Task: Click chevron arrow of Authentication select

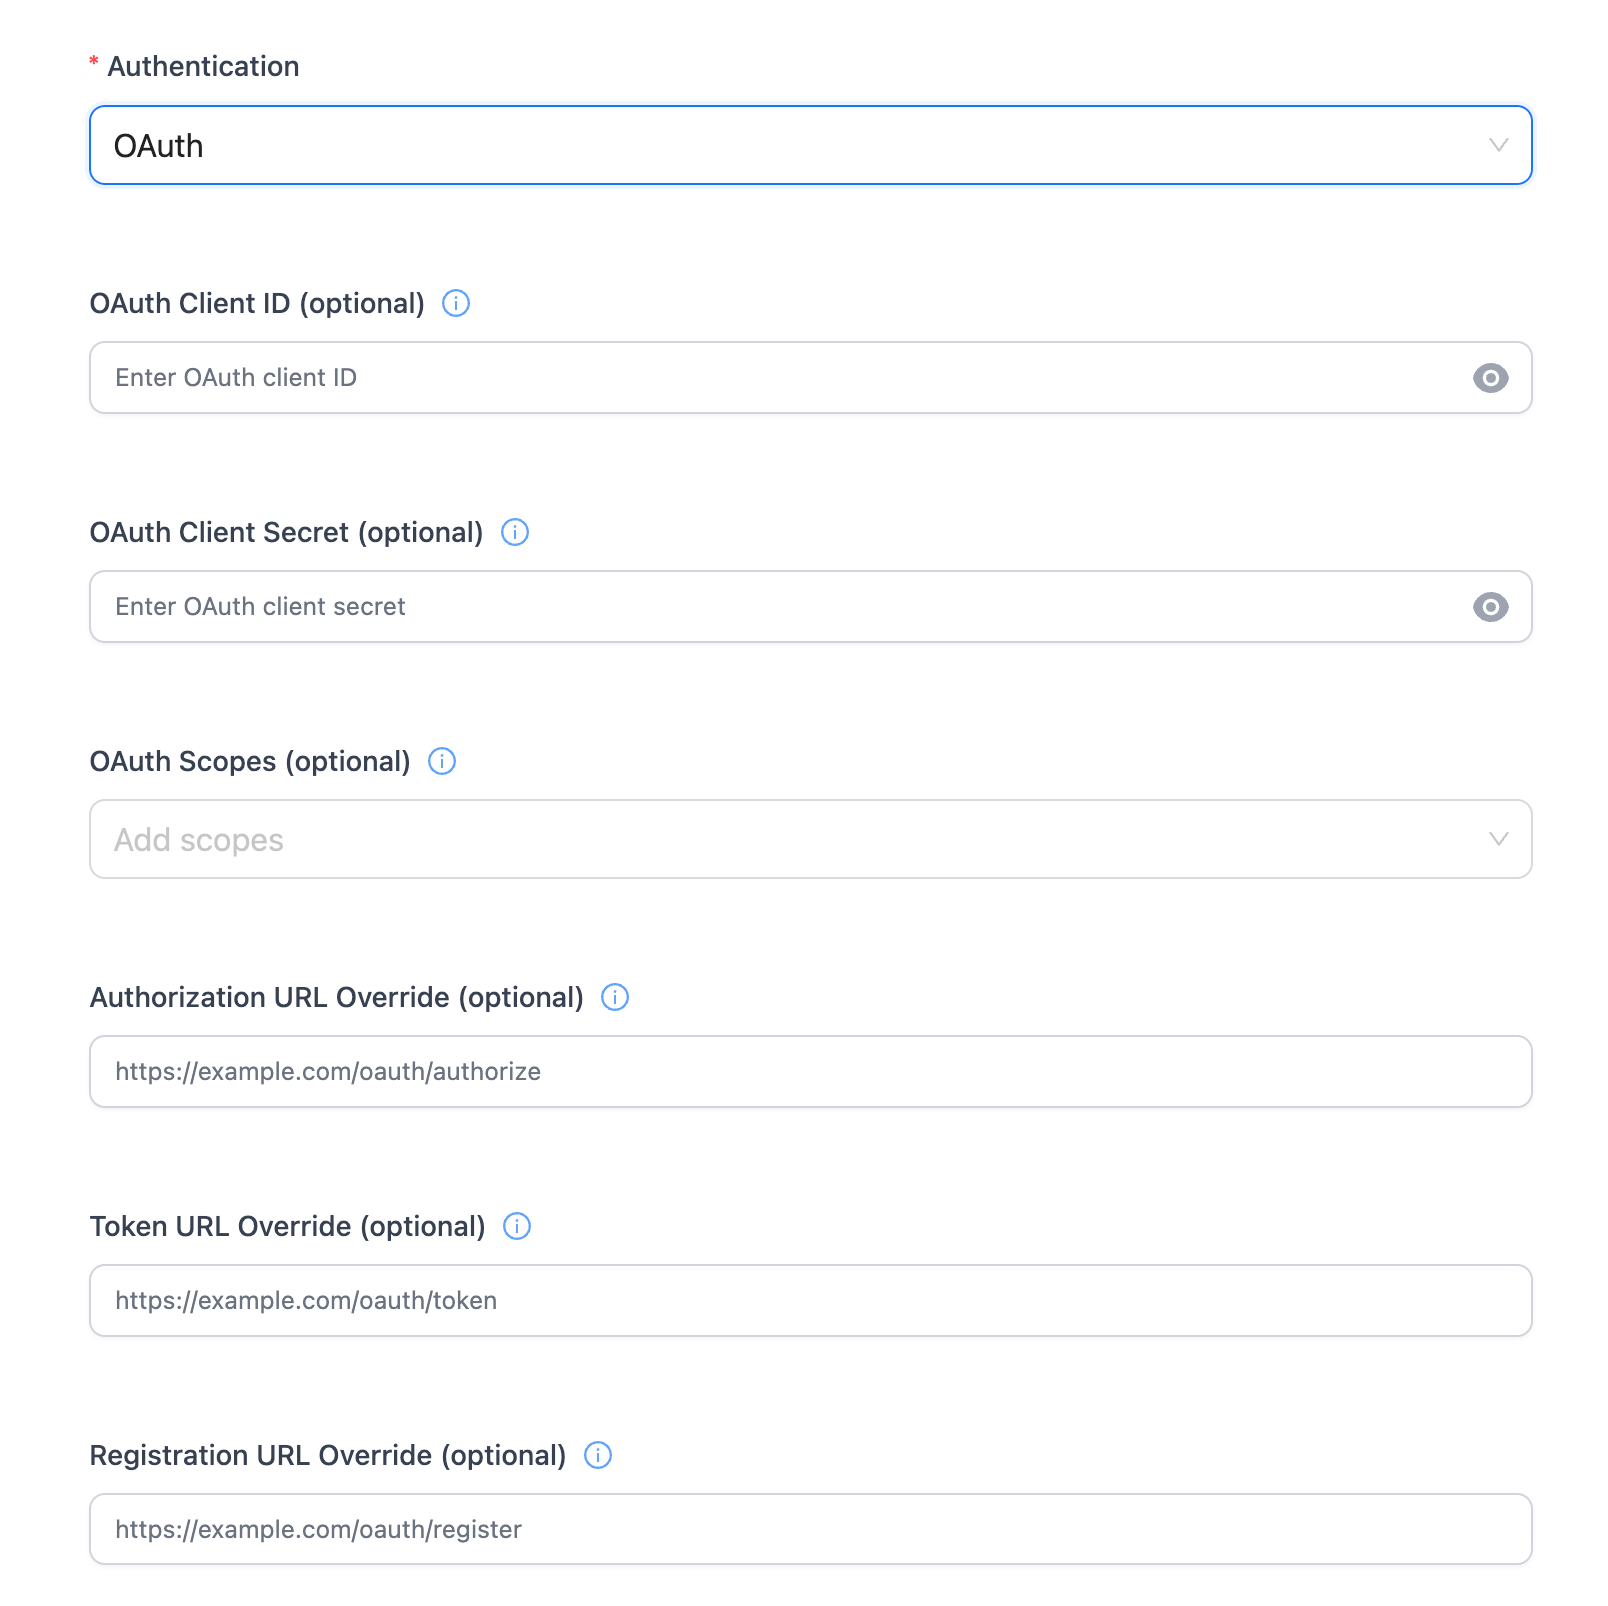Action: pyautogui.click(x=1498, y=146)
